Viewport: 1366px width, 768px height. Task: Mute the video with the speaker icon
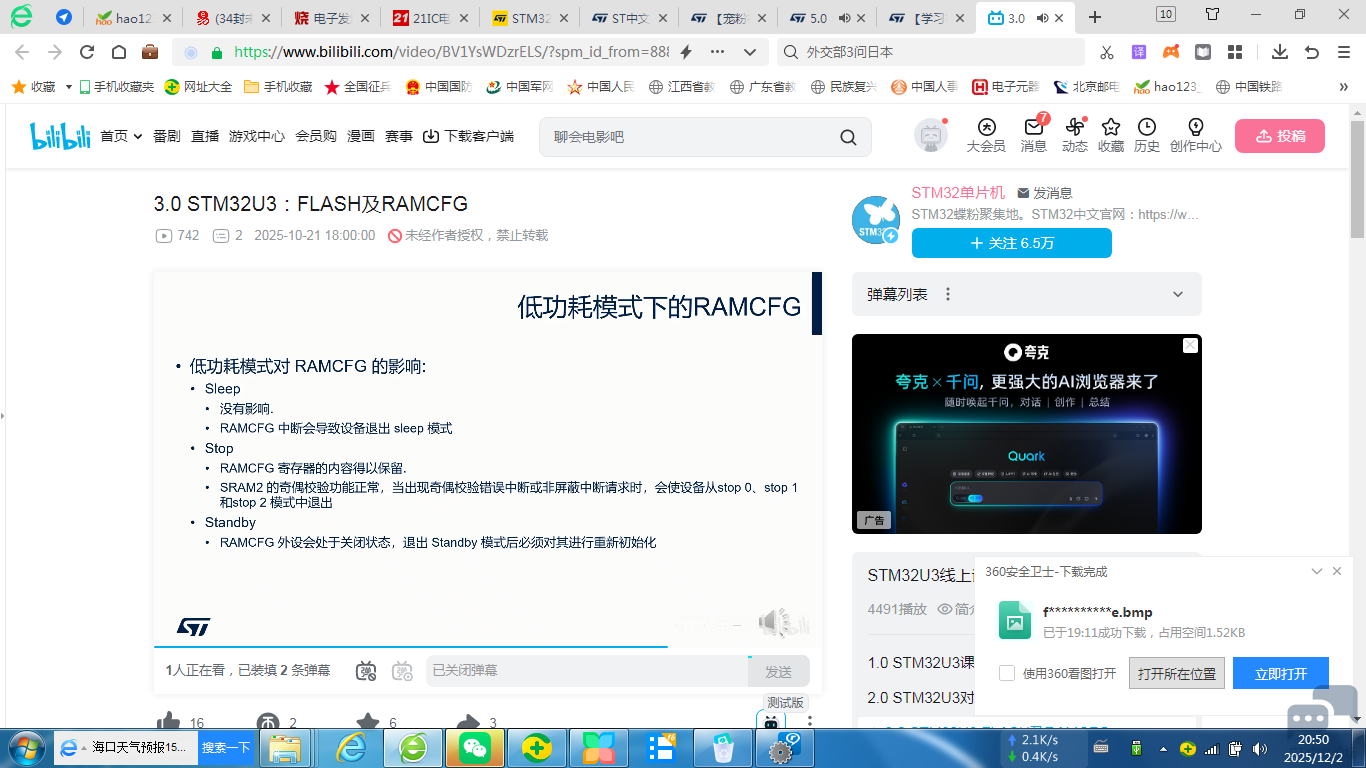click(x=771, y=623)
